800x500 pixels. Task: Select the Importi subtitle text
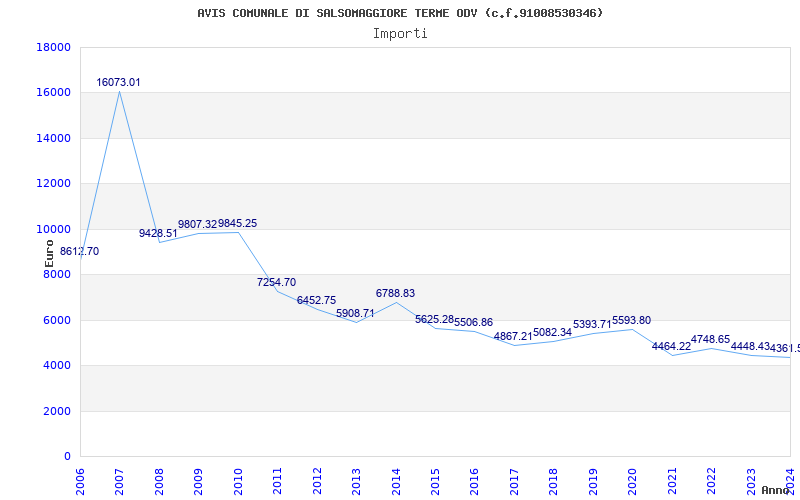[x=400, y=34]
